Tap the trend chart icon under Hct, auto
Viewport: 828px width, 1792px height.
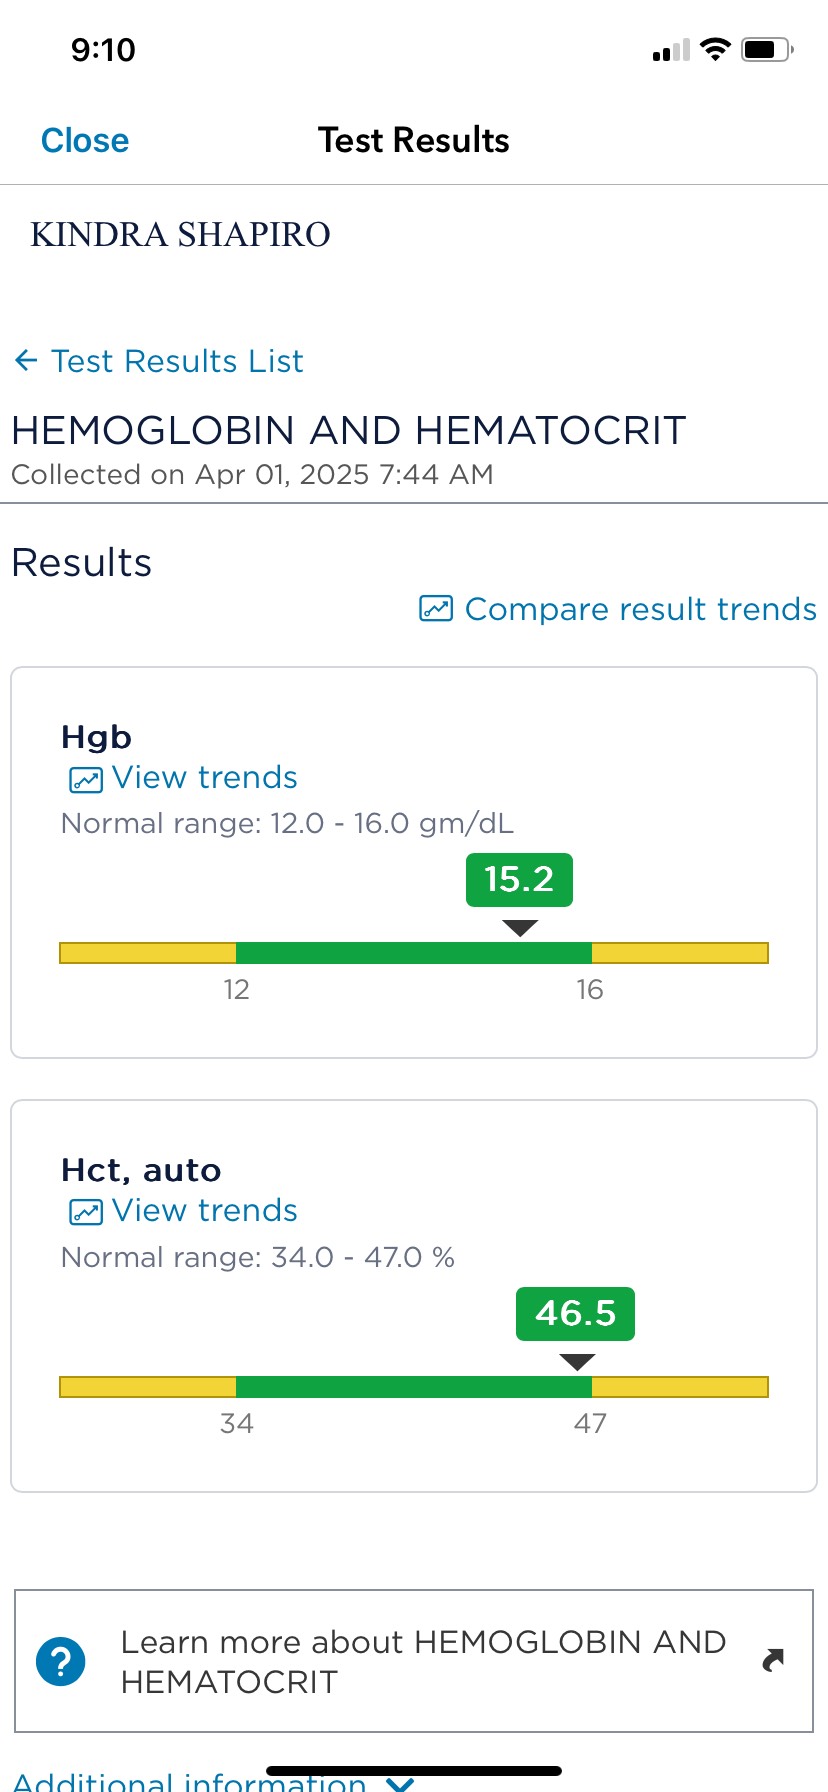[86, 1212]
